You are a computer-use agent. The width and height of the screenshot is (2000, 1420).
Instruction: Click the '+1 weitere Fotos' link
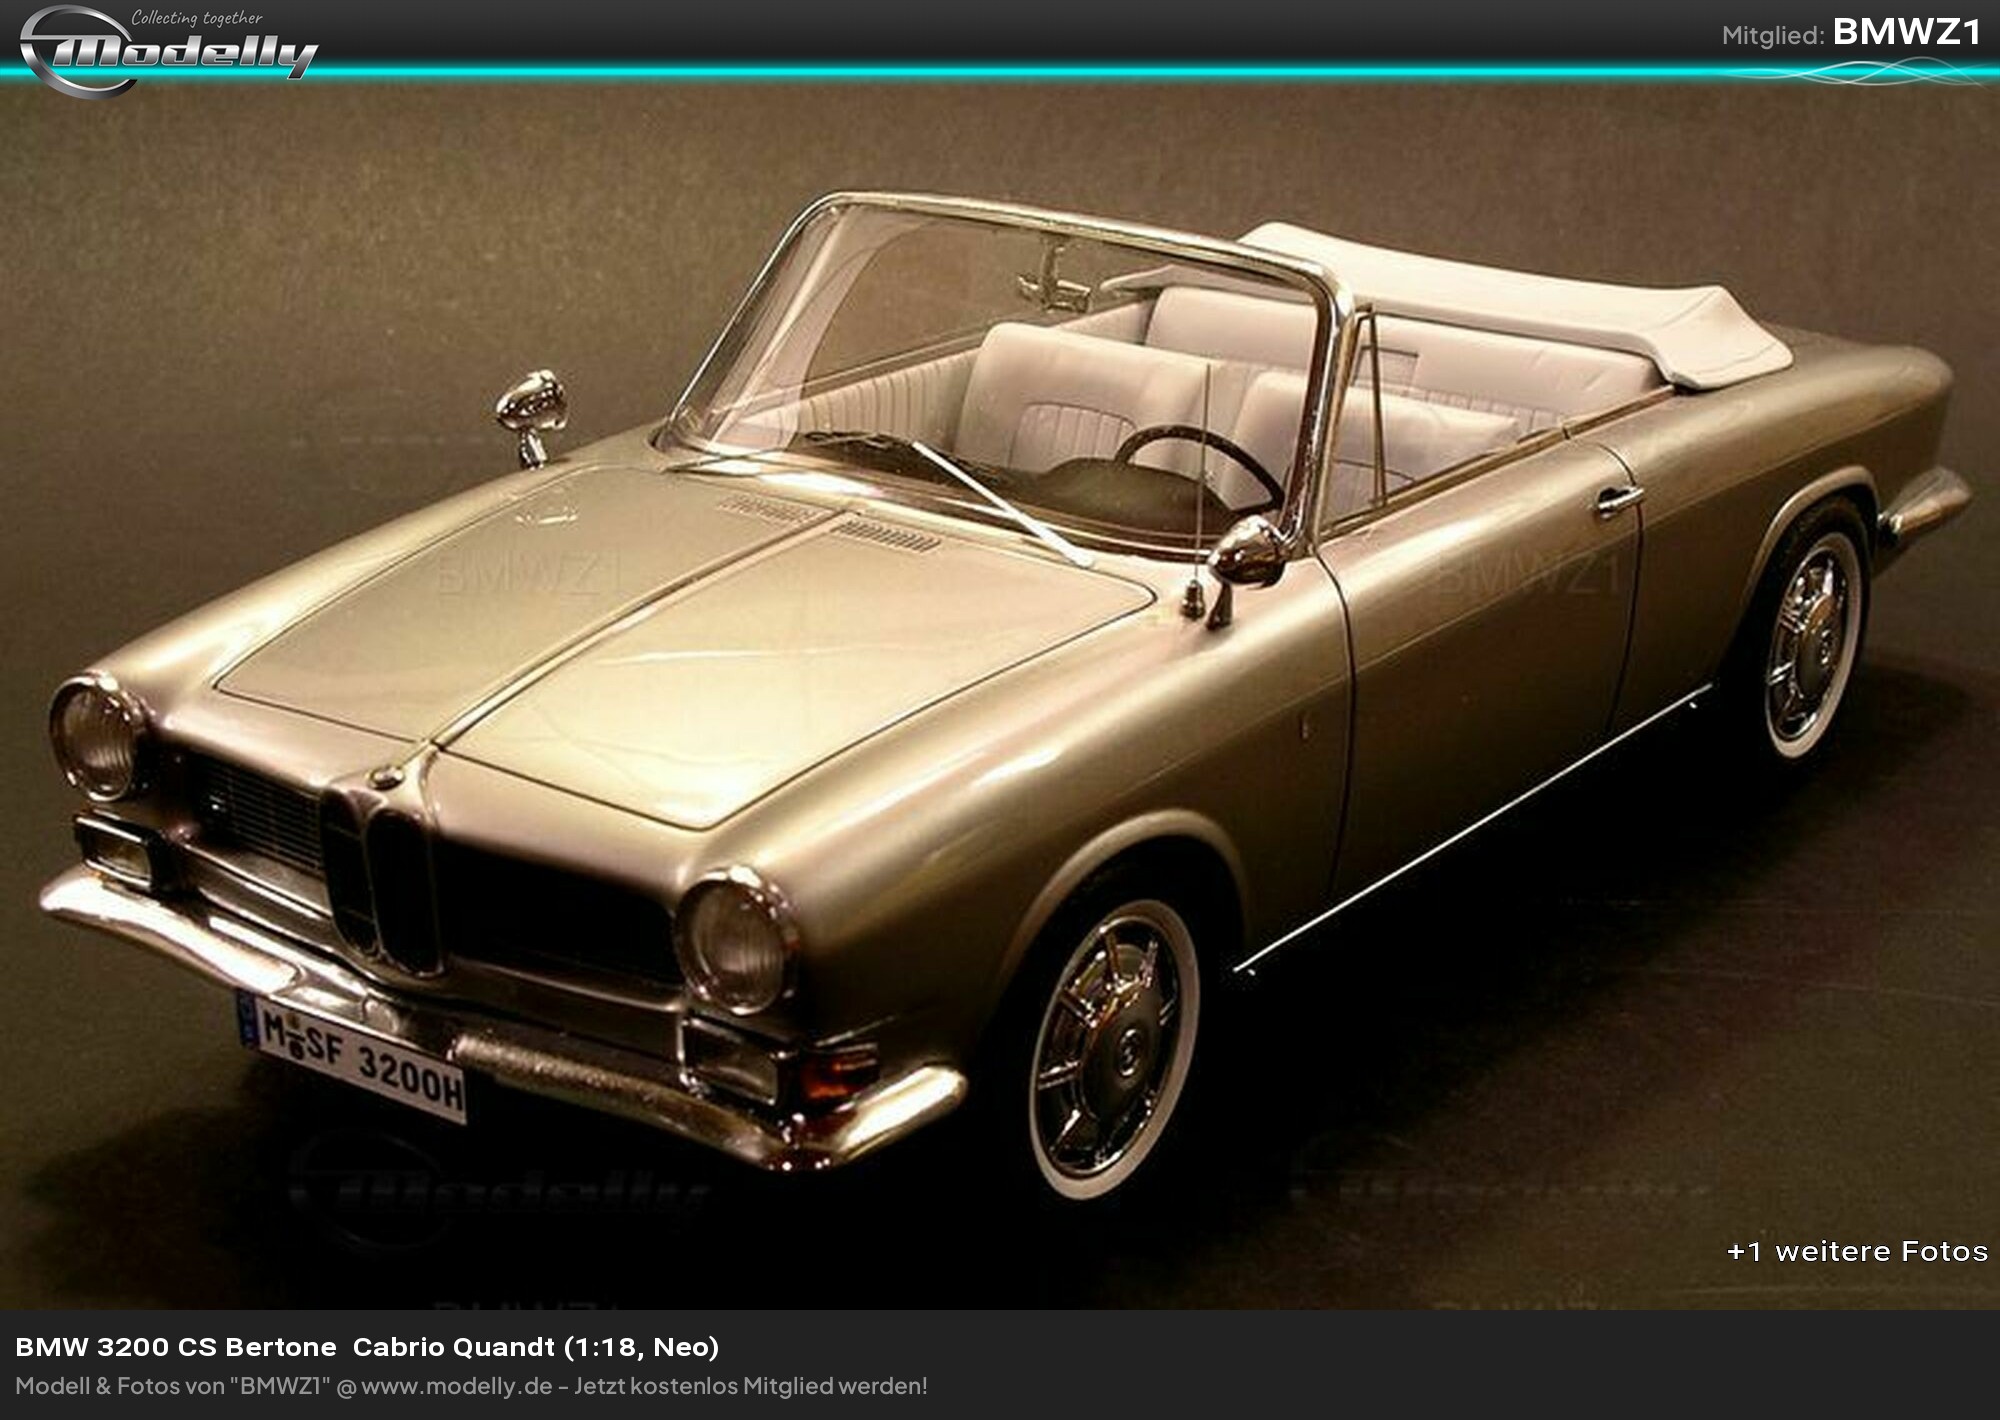[1856, 1251]
